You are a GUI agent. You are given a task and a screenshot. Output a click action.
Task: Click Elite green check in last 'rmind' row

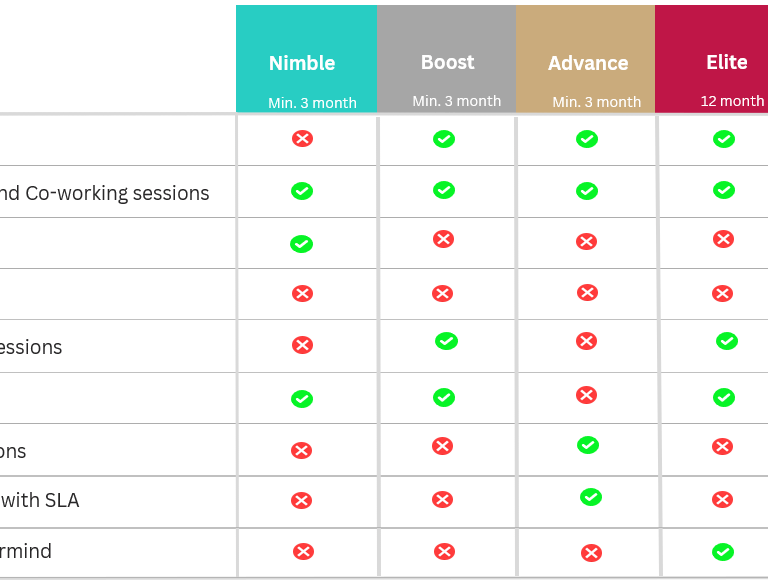pos(723,551)
